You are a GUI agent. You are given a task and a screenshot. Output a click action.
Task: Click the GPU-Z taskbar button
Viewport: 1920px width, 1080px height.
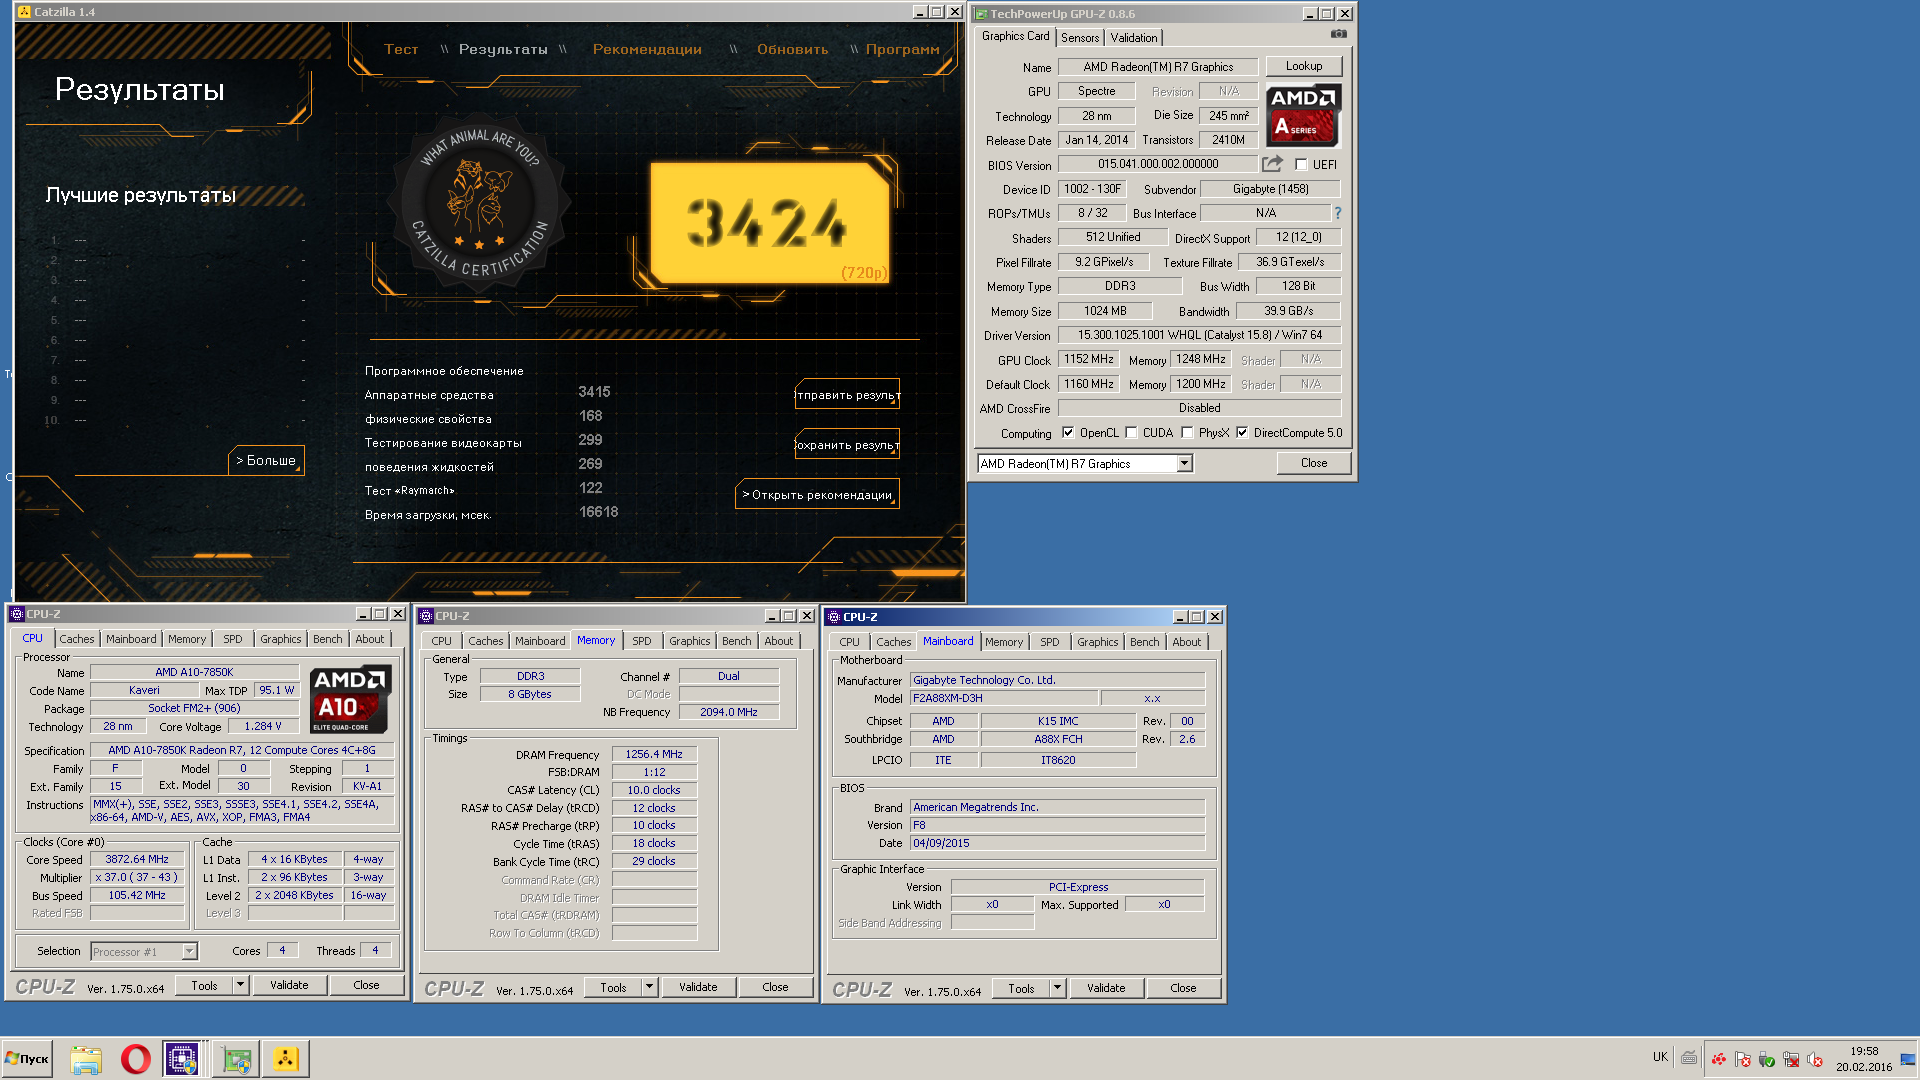pos(236,1059)
